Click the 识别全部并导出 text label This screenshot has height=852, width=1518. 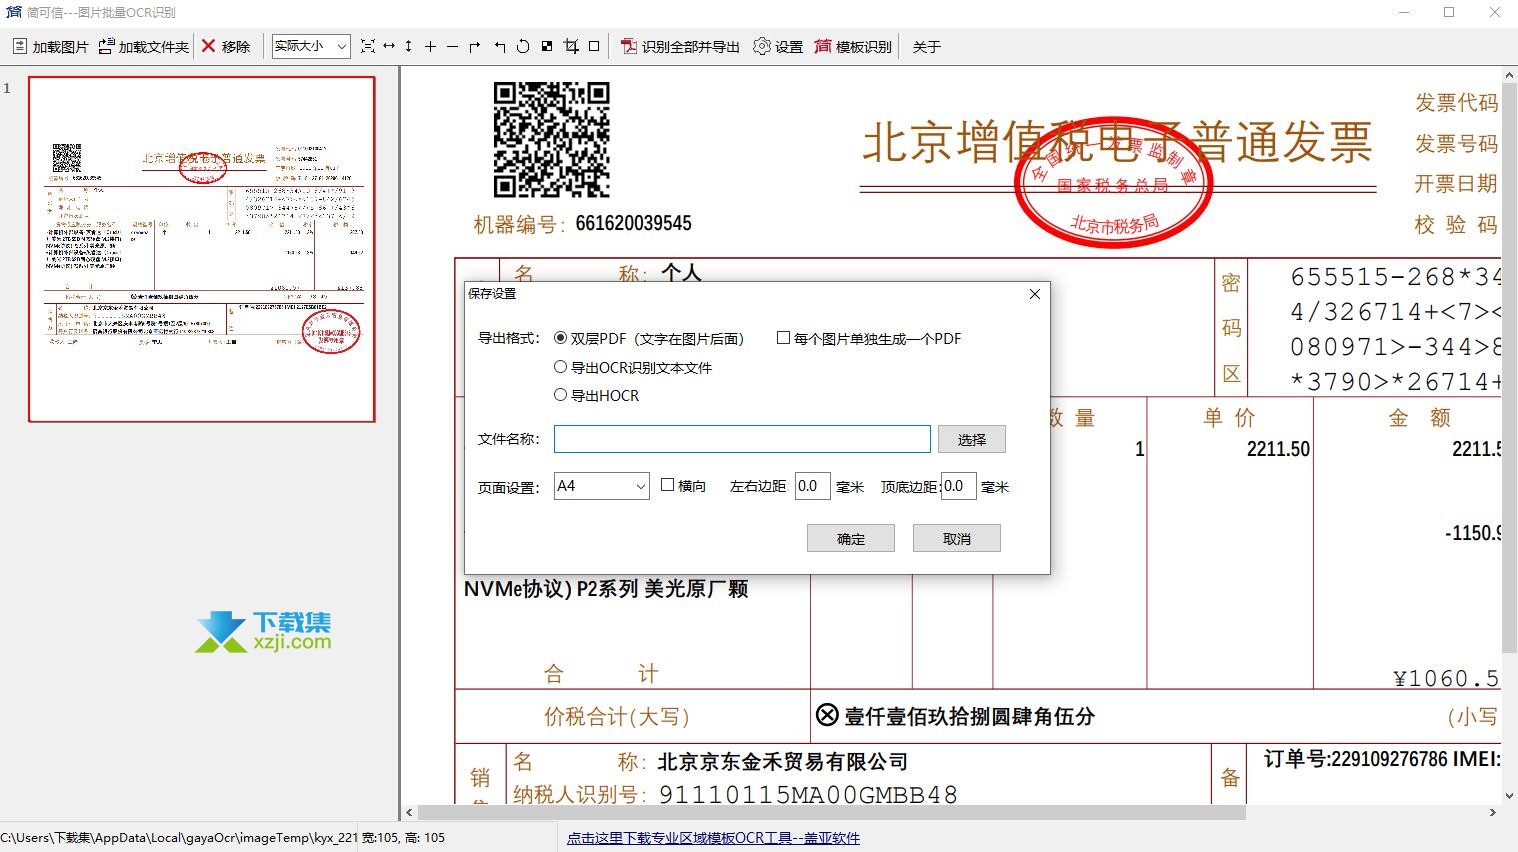tap(690, 47)
